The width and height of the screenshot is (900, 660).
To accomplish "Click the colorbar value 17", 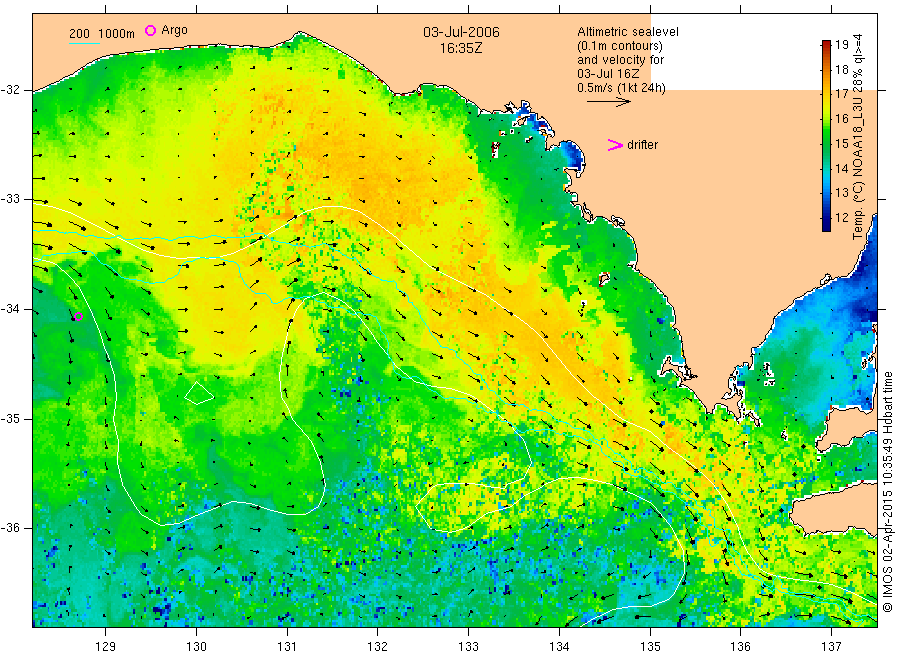I will click(x=841, y=94).
